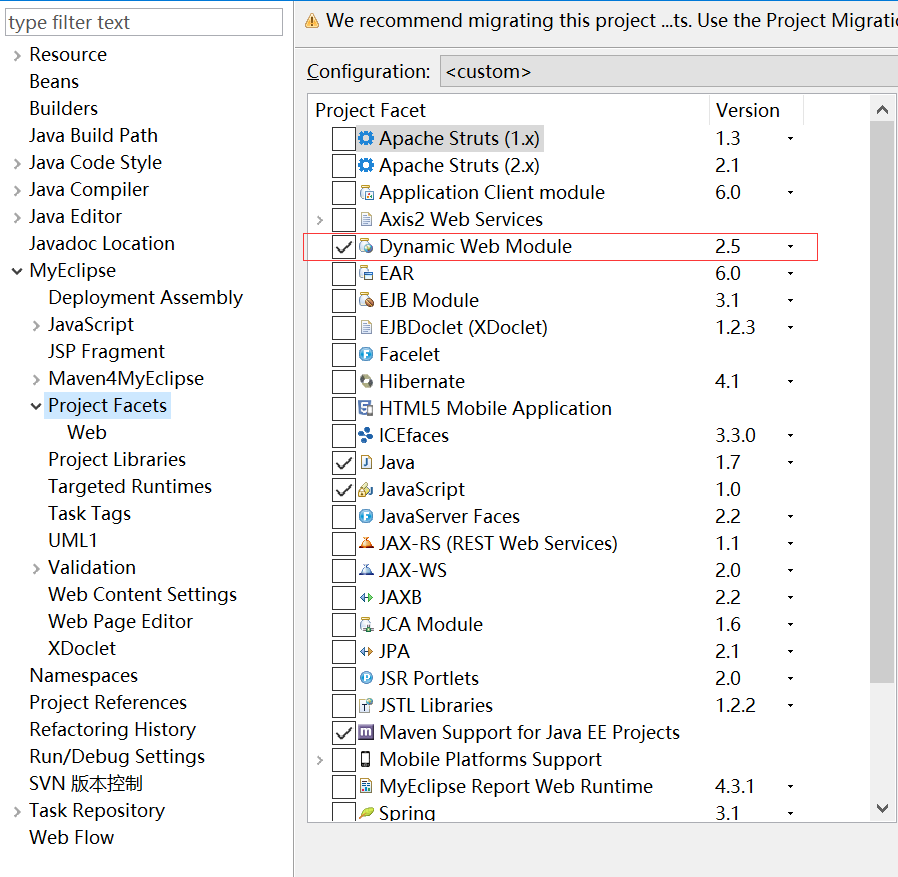
Task: Click the filter text input field
Action: 144,22
